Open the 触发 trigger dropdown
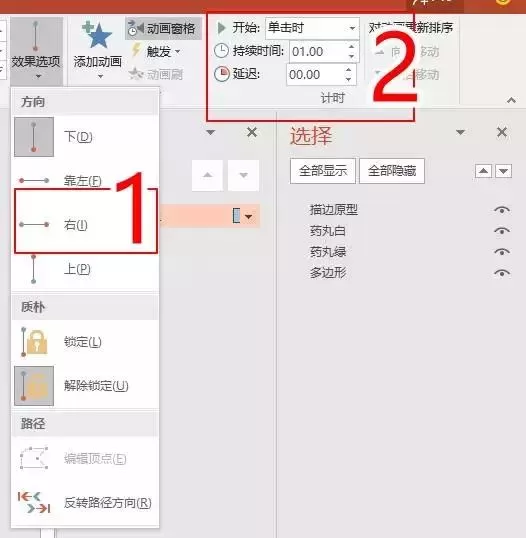 [157, 51]
